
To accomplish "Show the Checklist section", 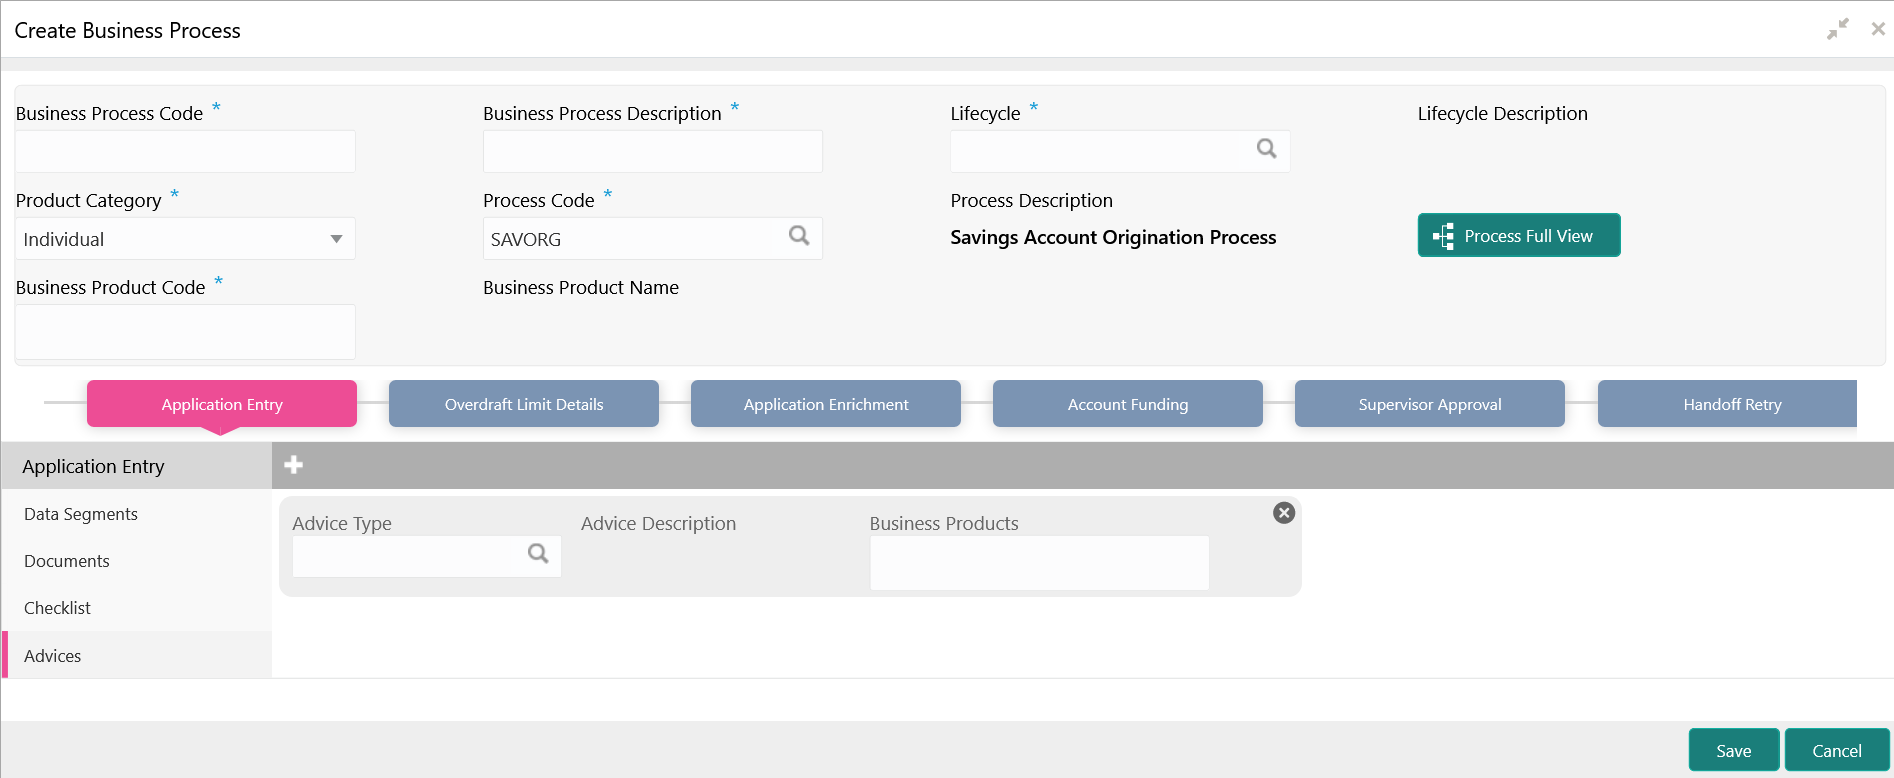I will tap(57, 608).
